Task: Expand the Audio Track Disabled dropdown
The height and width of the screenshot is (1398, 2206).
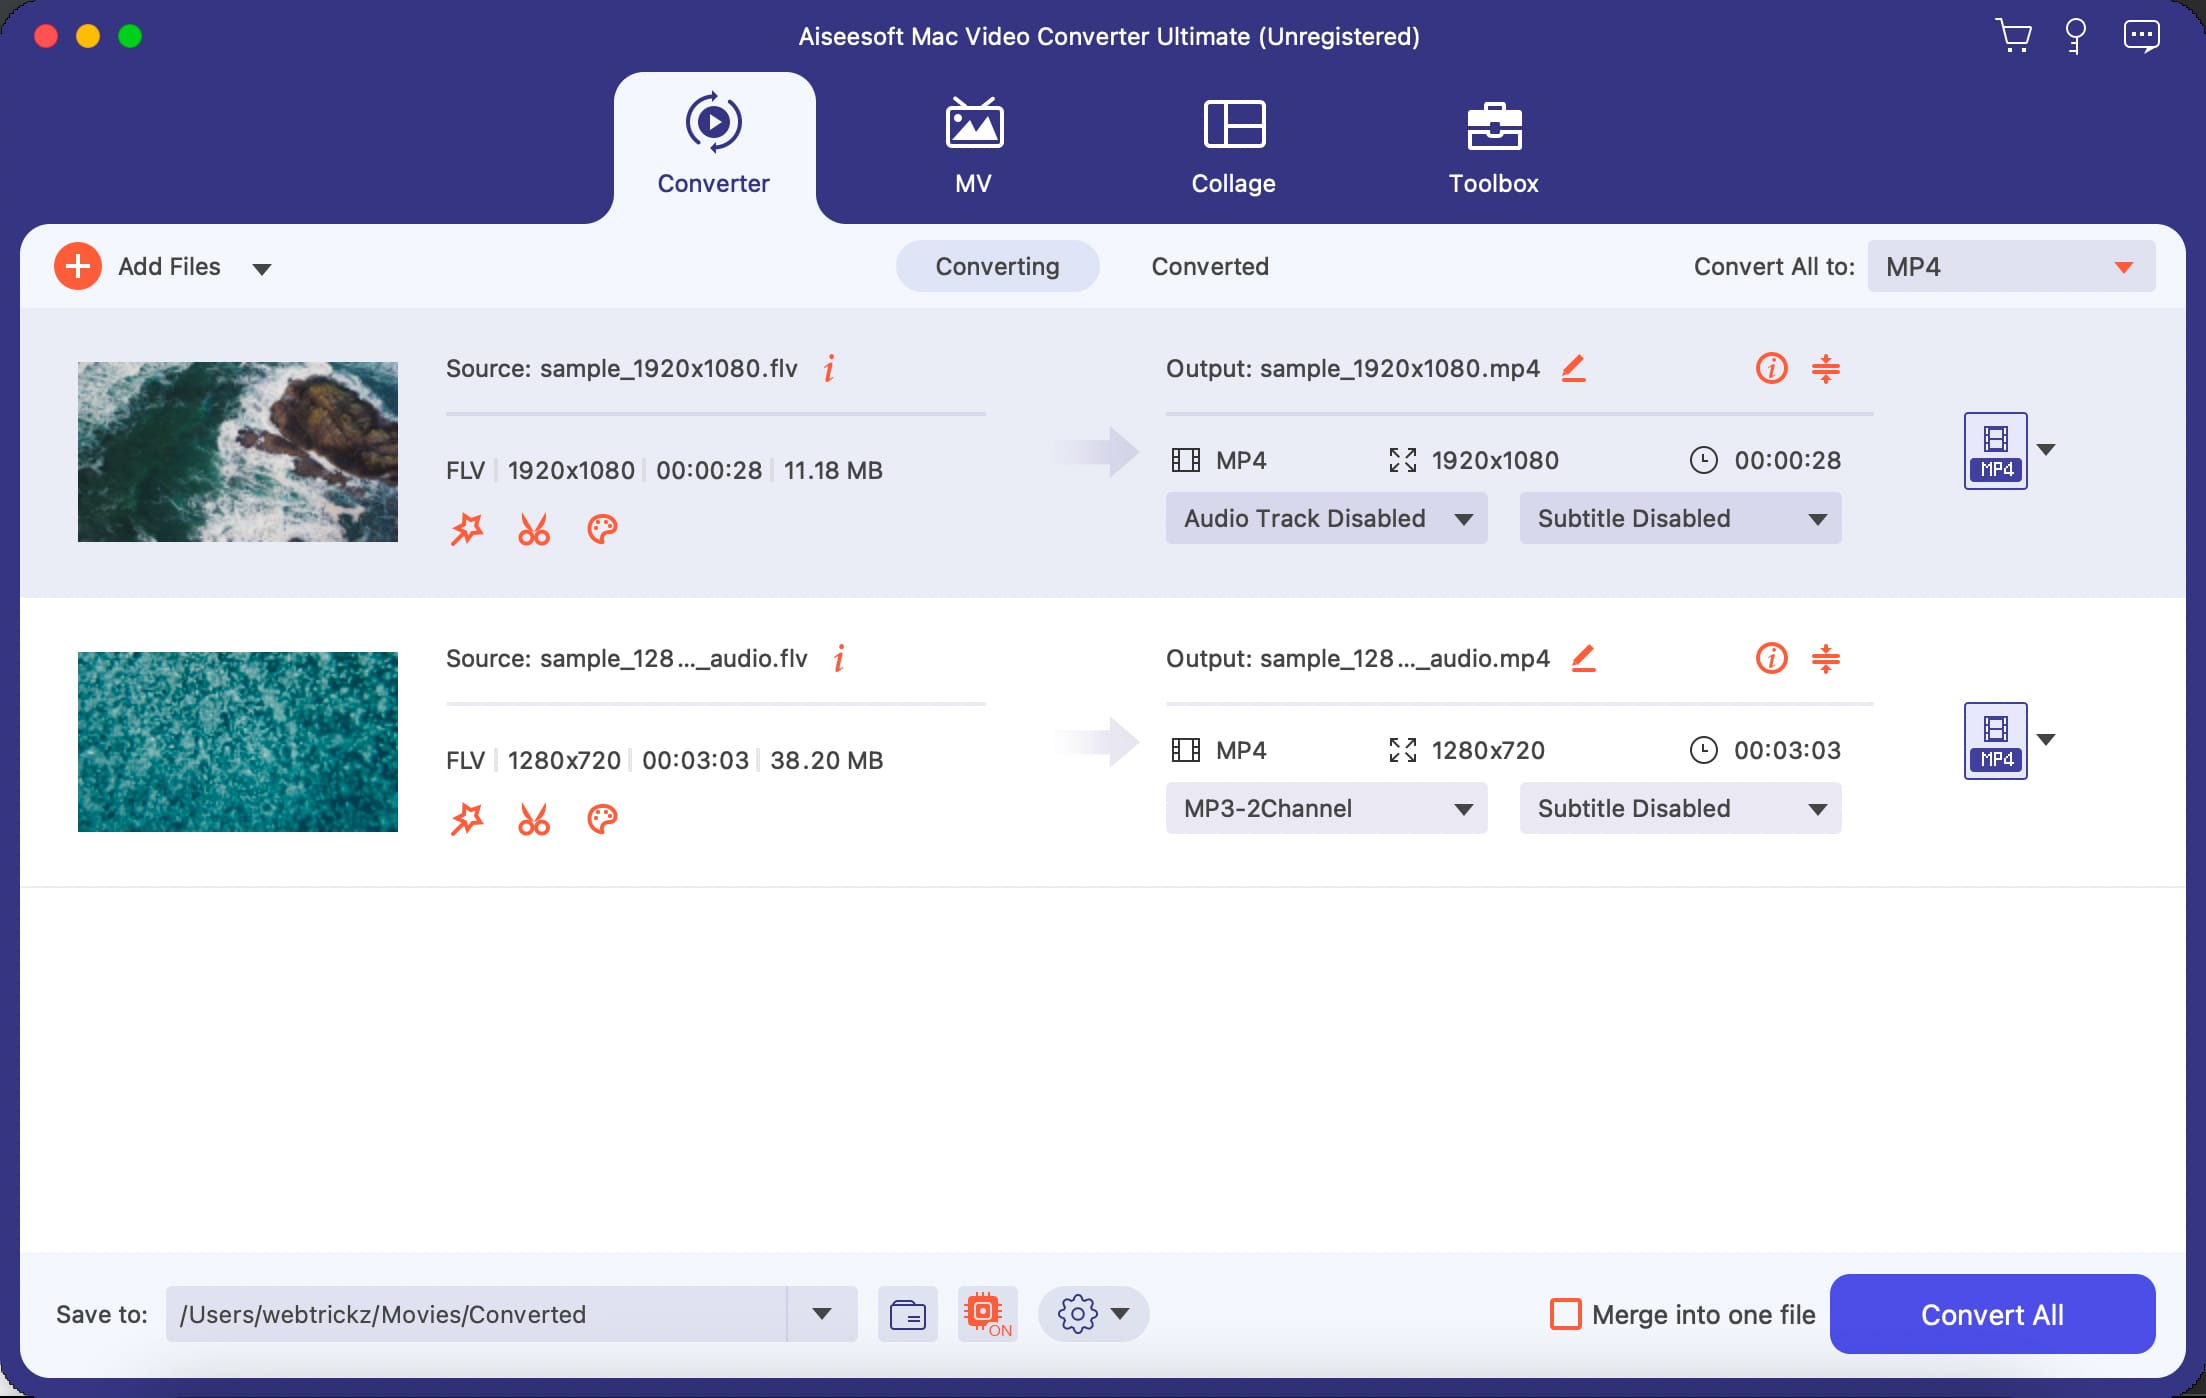Action: (x=1326, y=518)
